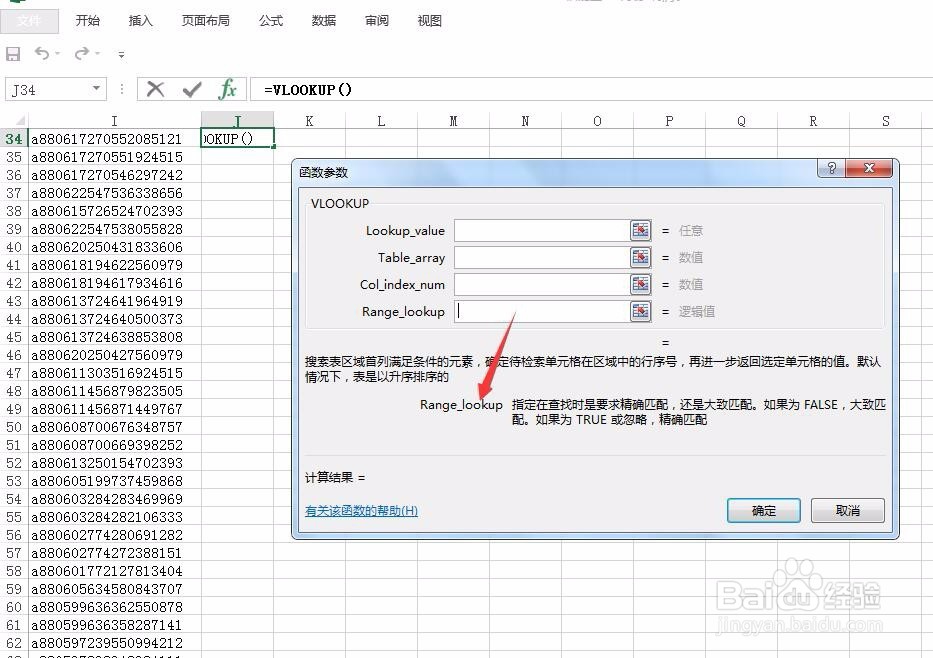Click the Undo icon

(42, 54)
